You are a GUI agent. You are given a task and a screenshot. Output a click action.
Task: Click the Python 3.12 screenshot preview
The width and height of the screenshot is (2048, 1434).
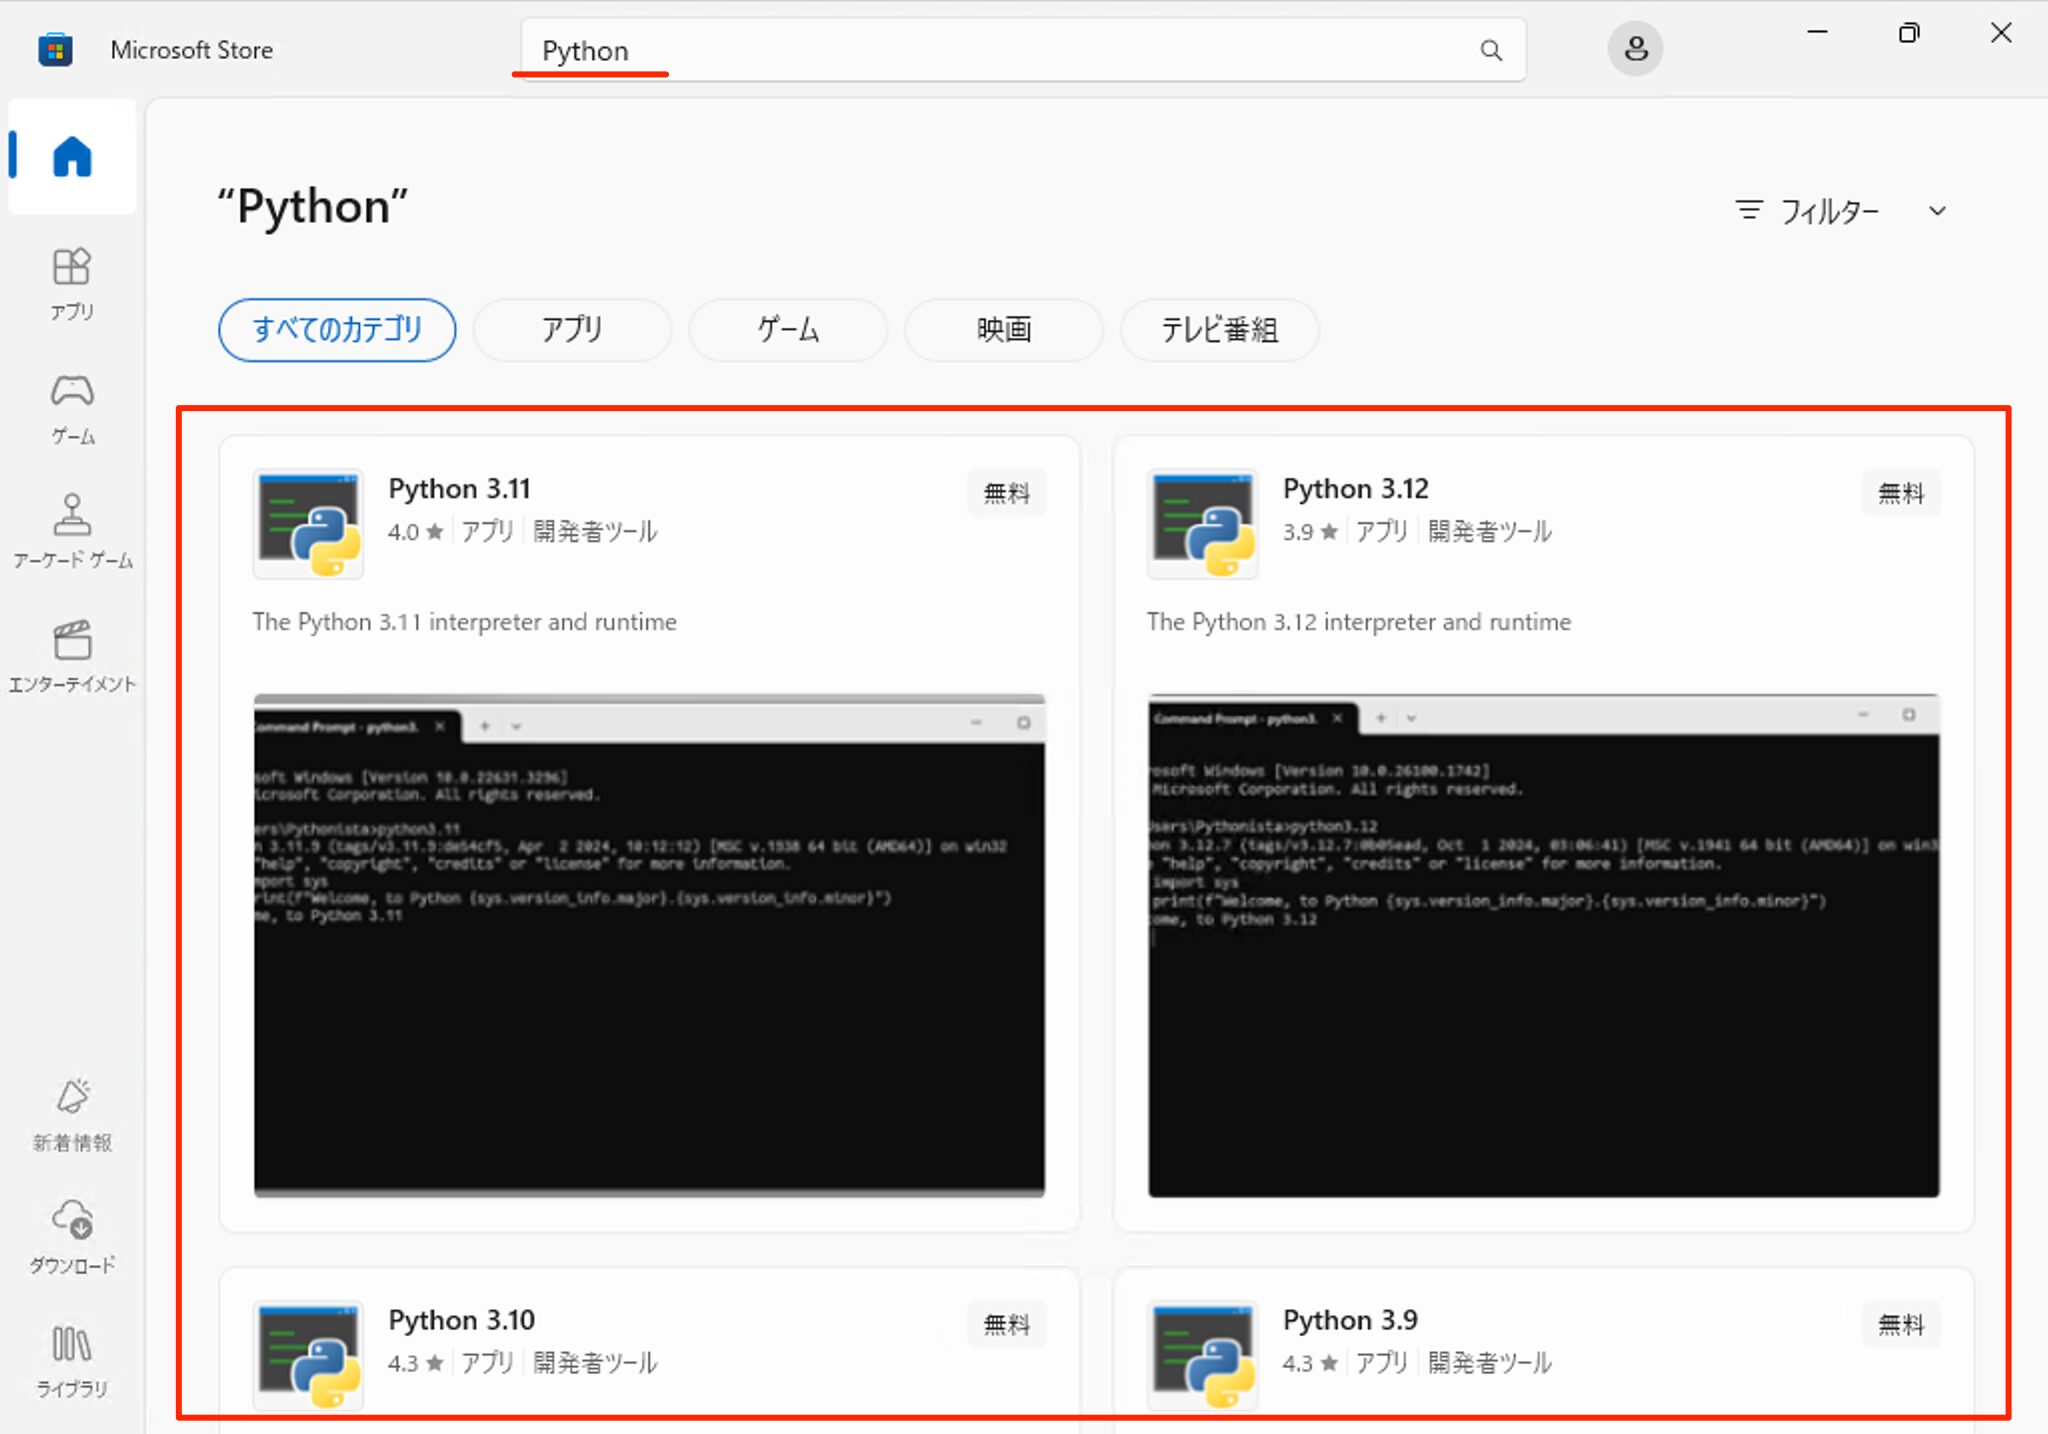pos(1543,950)
